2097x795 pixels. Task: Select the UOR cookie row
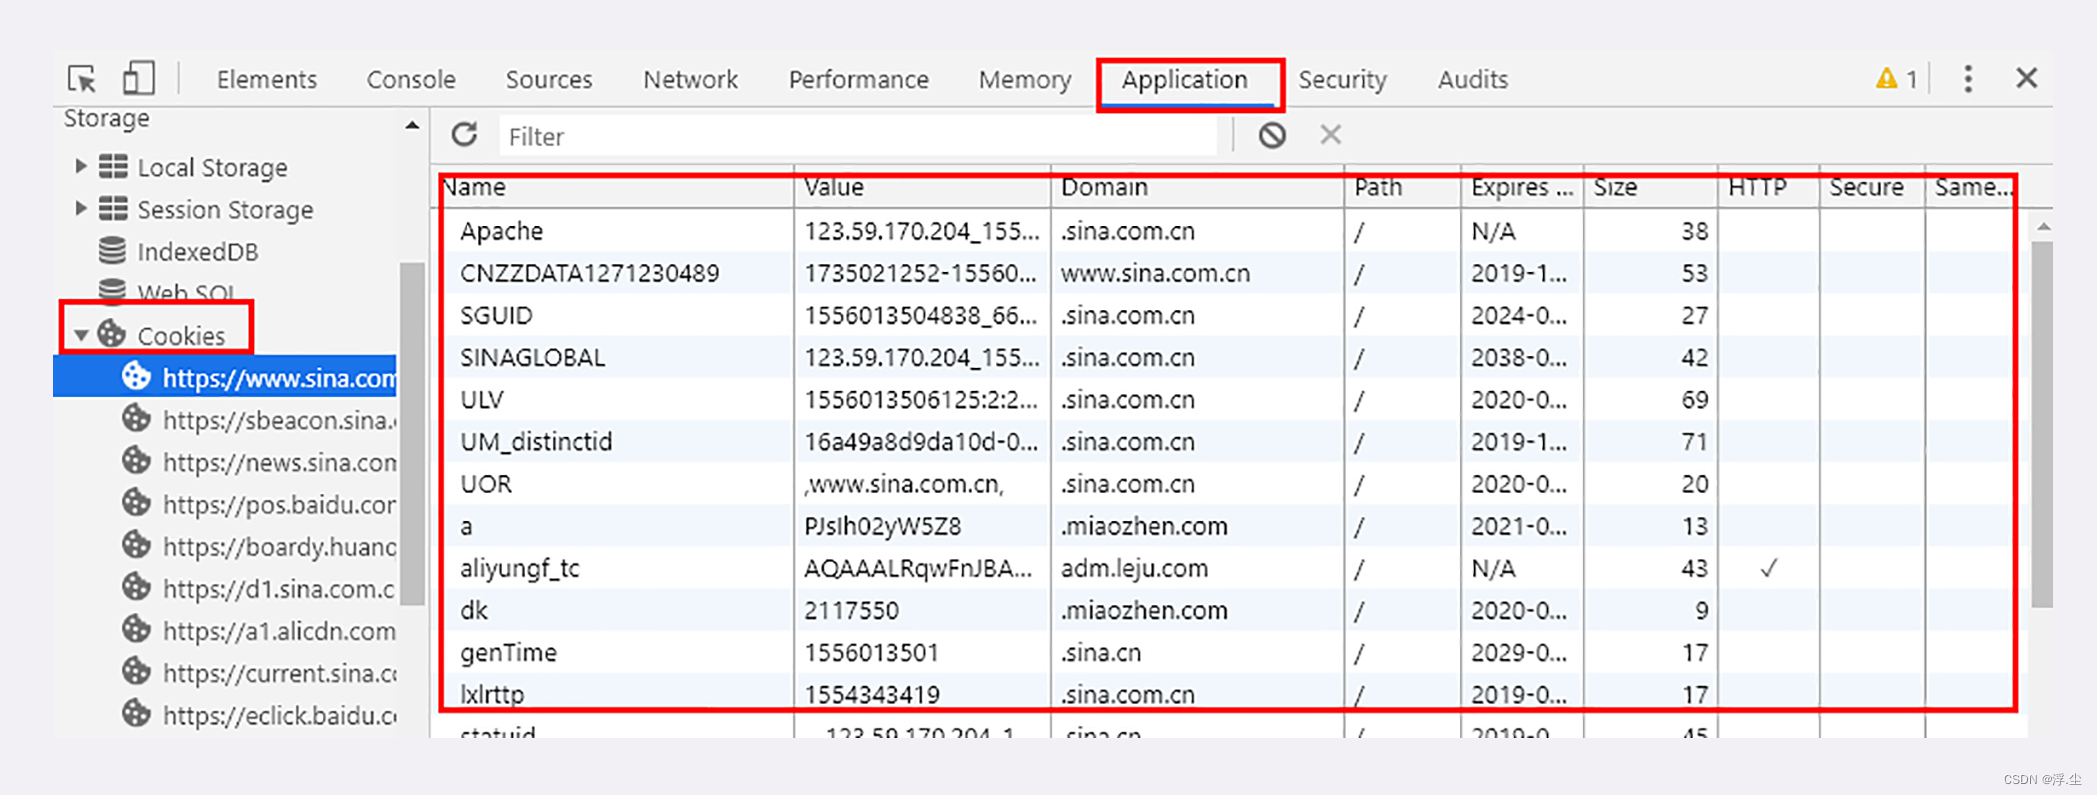1228,484
